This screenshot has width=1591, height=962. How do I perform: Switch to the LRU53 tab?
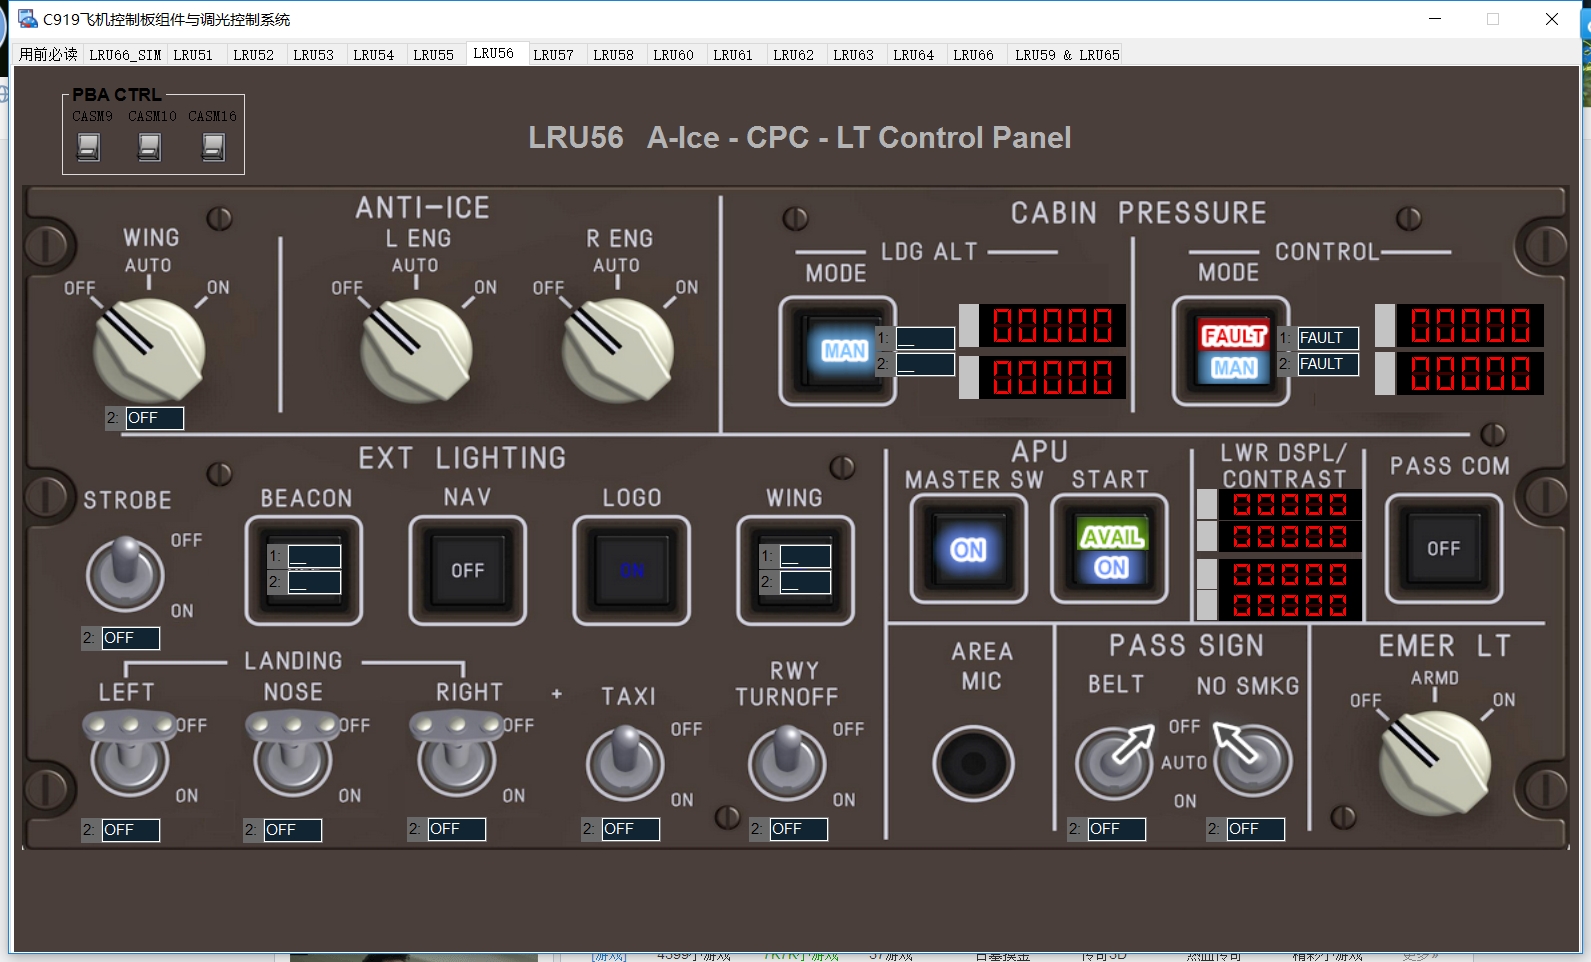313,55
